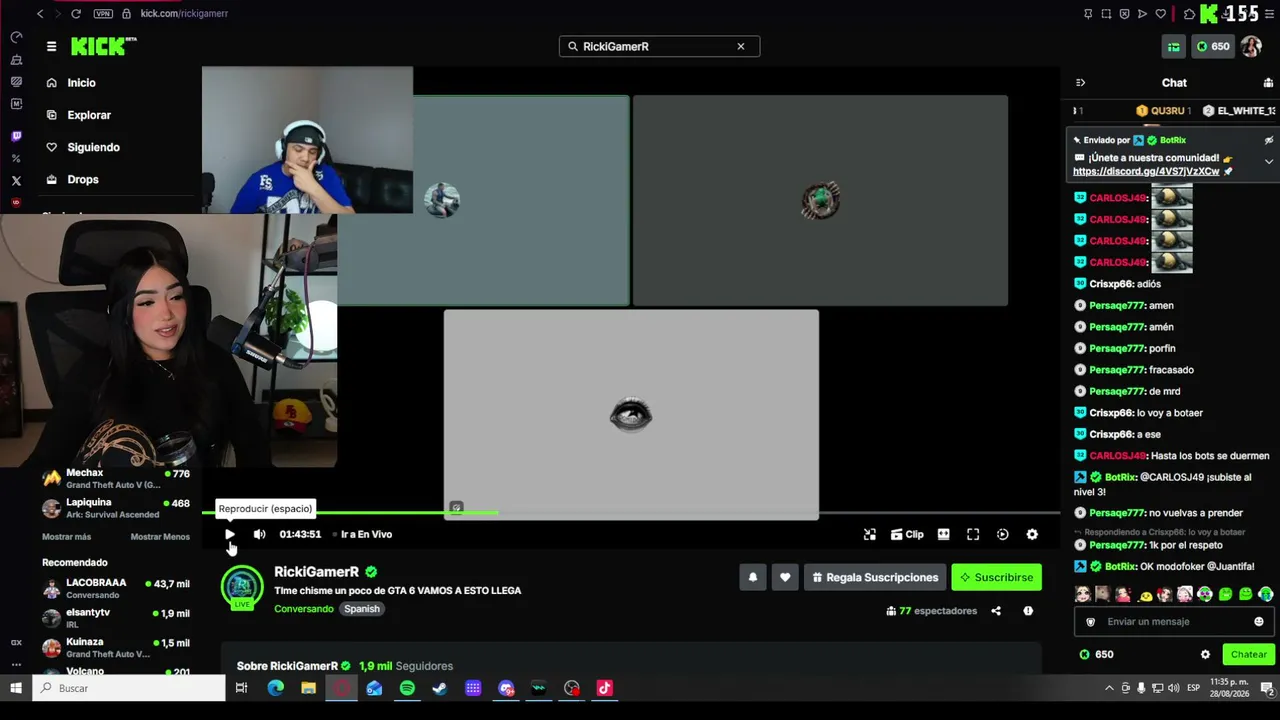1280x720 pixels.
Task: Open the elsantytv recommended channel
Action: 116,618
